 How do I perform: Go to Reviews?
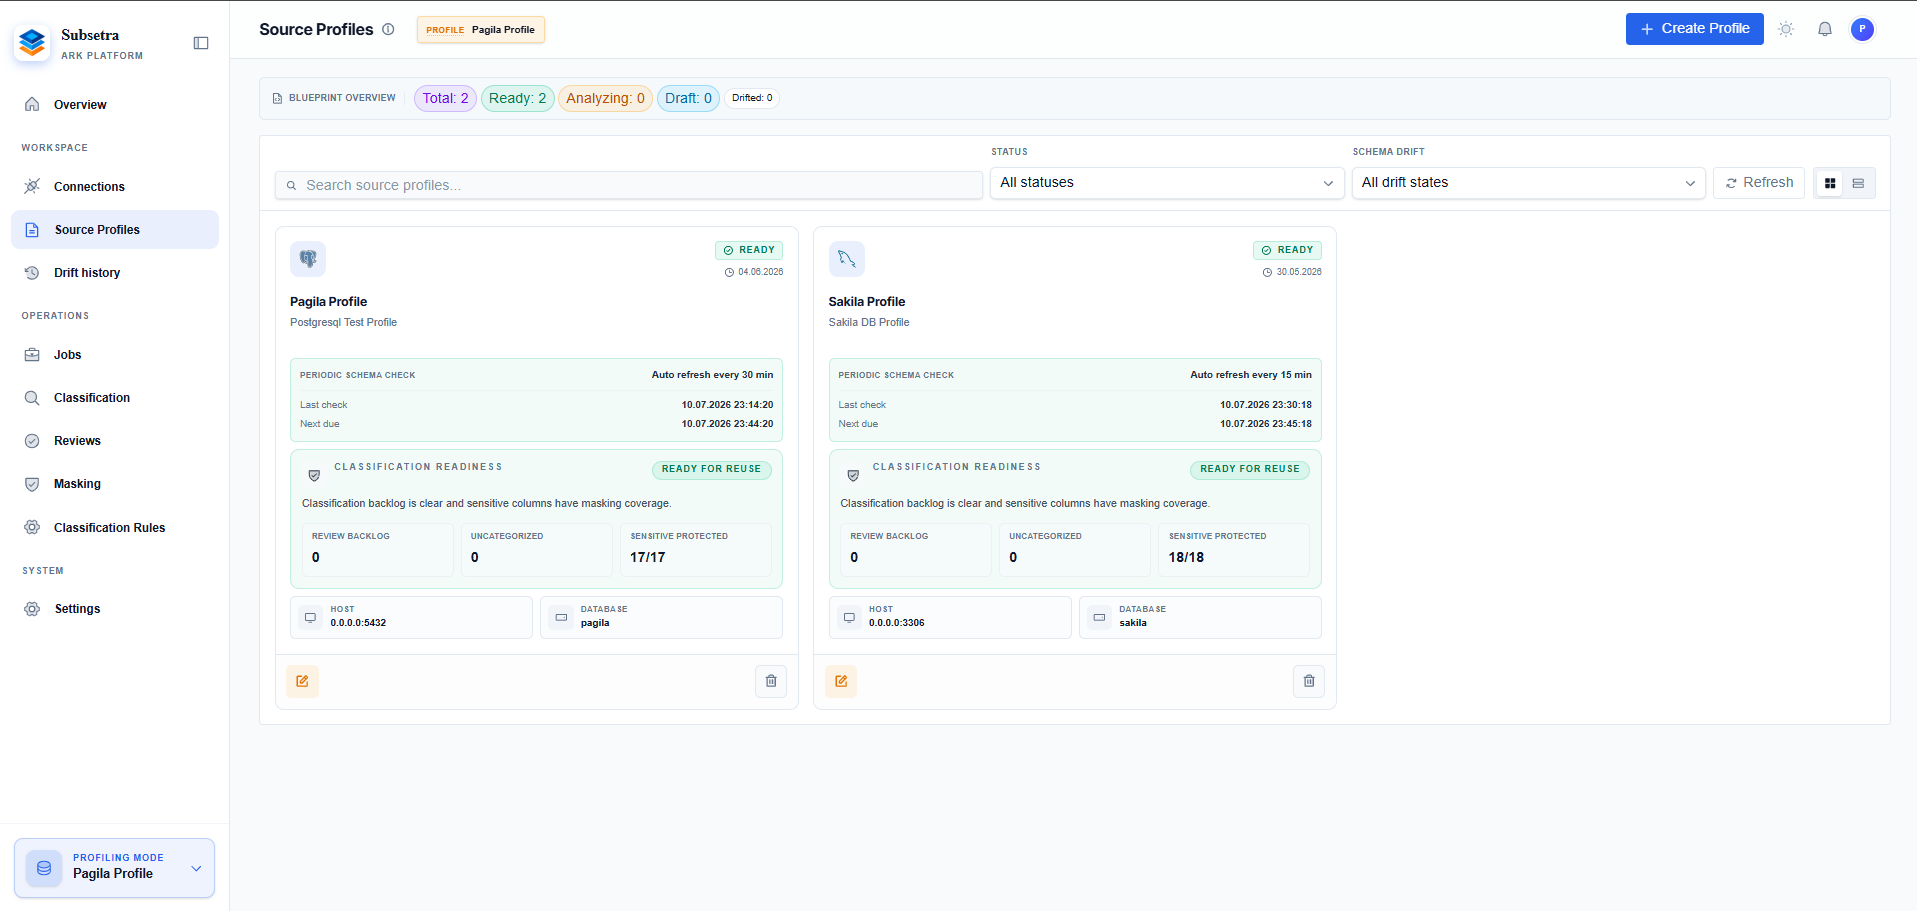(115, 441)
